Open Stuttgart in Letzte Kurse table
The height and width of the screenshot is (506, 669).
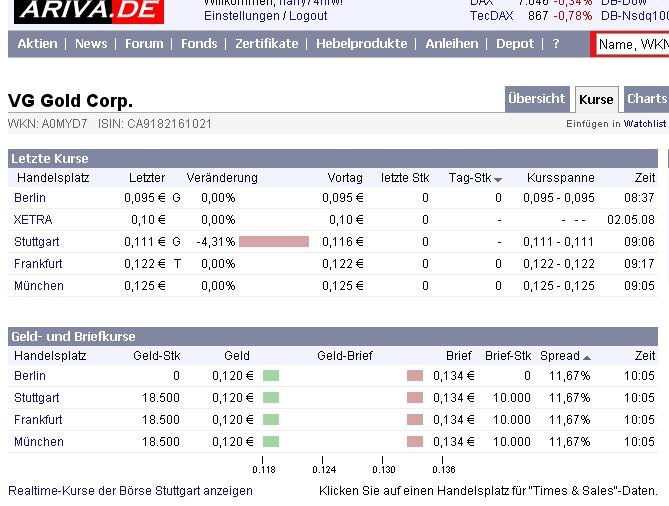pyautogui.click(x=37, y=242)
